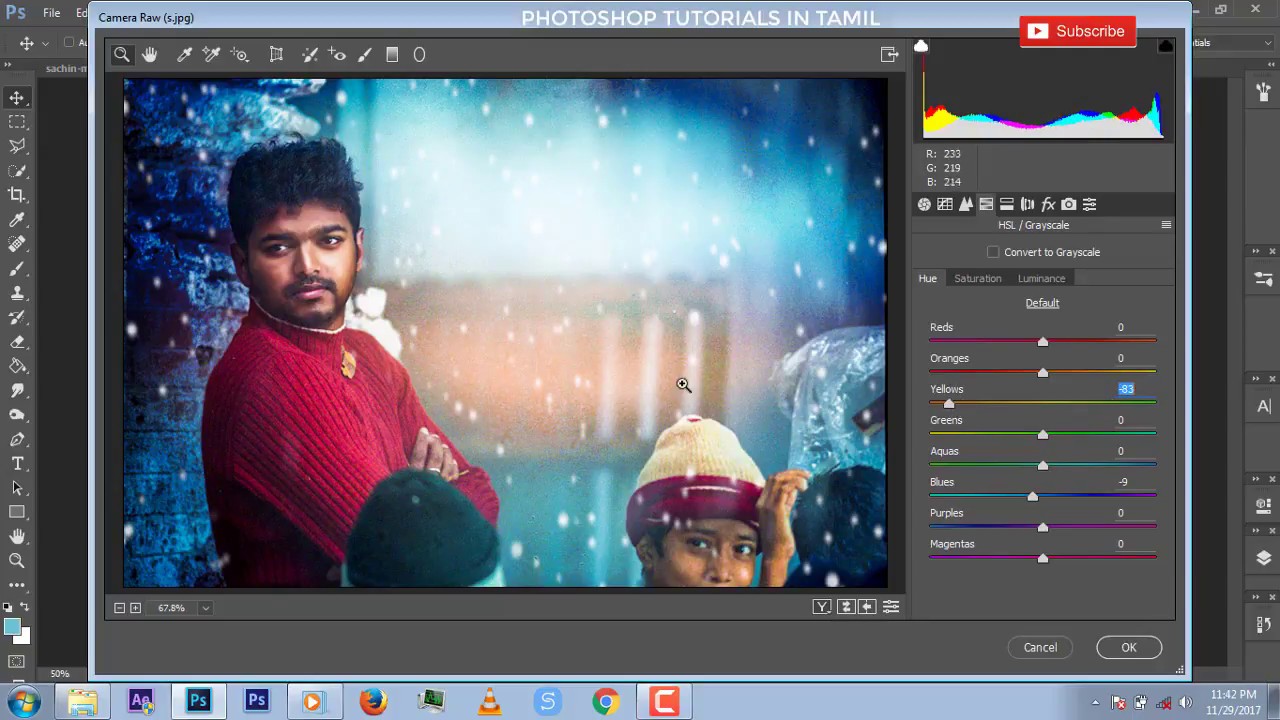Click the Yellows hue slider handle
Screen dimensions: 1280x720
pyautogui.click(x=949, y=404)
